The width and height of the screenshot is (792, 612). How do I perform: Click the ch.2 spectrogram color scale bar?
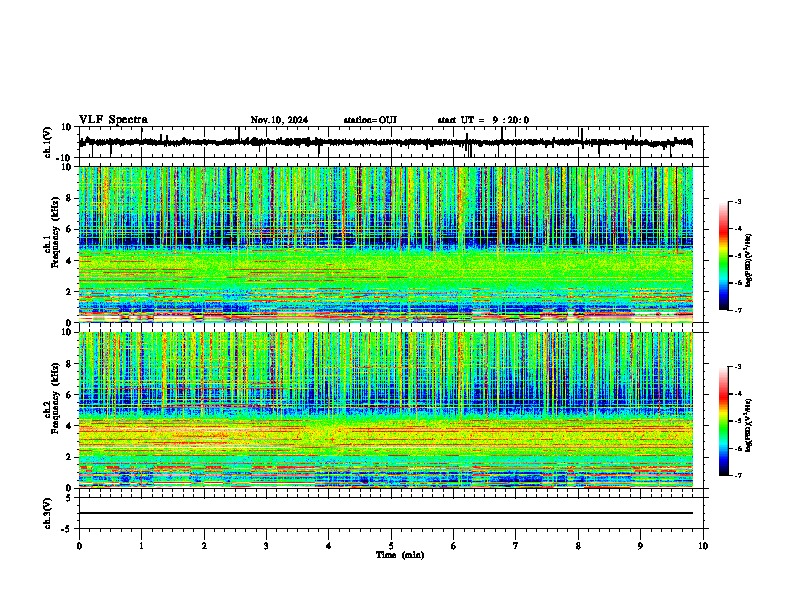(724, 421)
